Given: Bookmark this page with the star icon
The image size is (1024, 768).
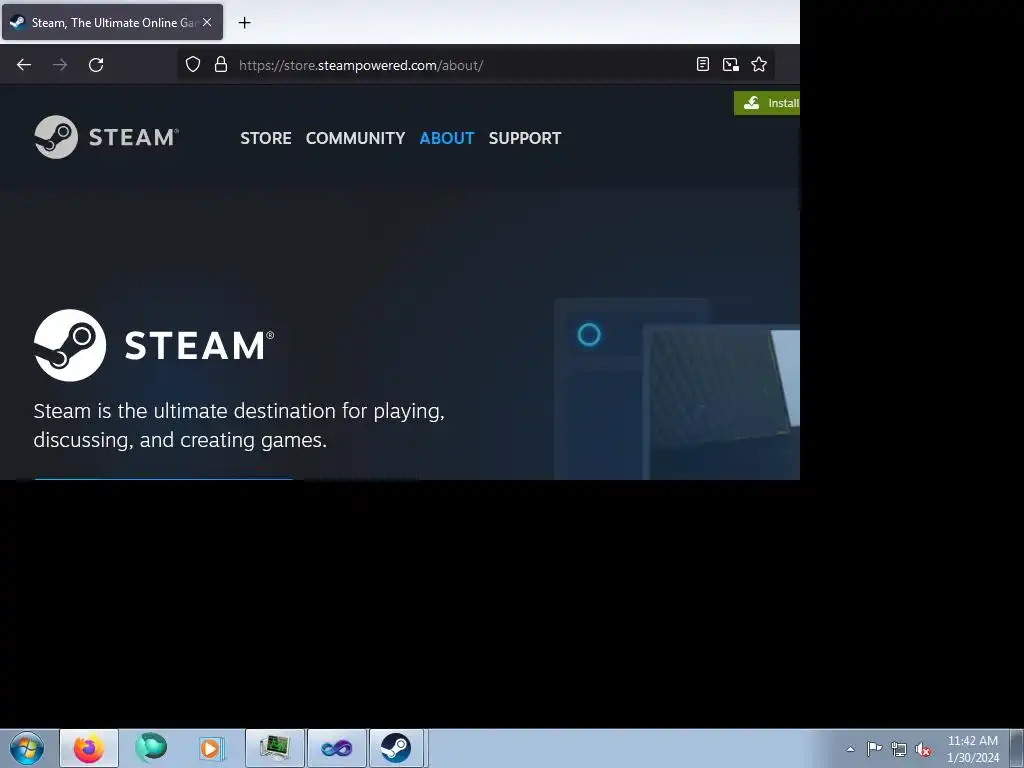Looking at the screenshot, I should click(759, 64).
